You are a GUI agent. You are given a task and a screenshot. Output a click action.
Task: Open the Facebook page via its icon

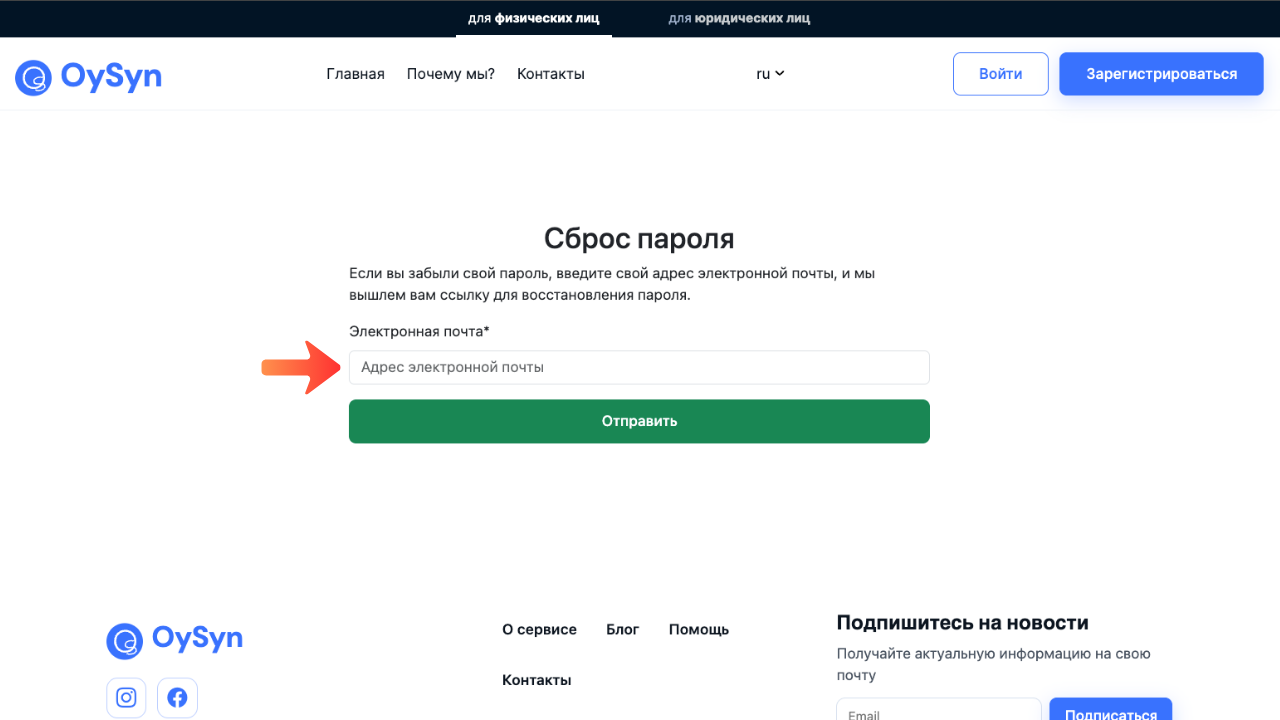(177, 697)
